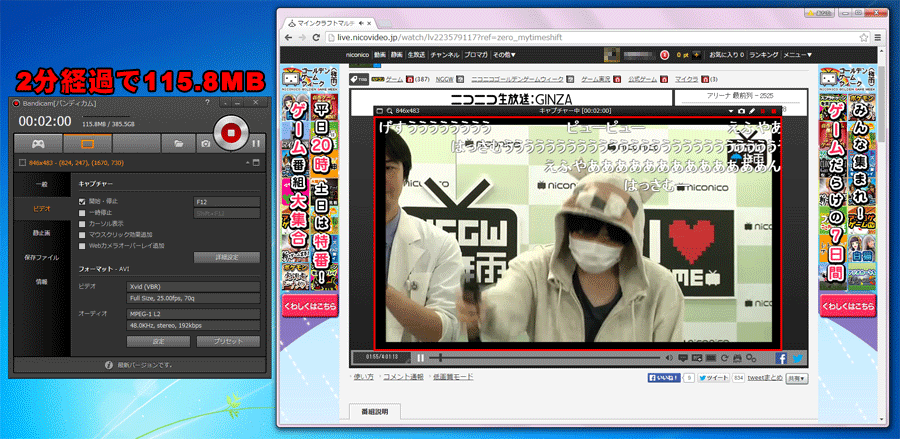This screenshot has height=439, width=900.
Task: Collapse Bandicam panel with small up arrow
Action: (247, 163)
